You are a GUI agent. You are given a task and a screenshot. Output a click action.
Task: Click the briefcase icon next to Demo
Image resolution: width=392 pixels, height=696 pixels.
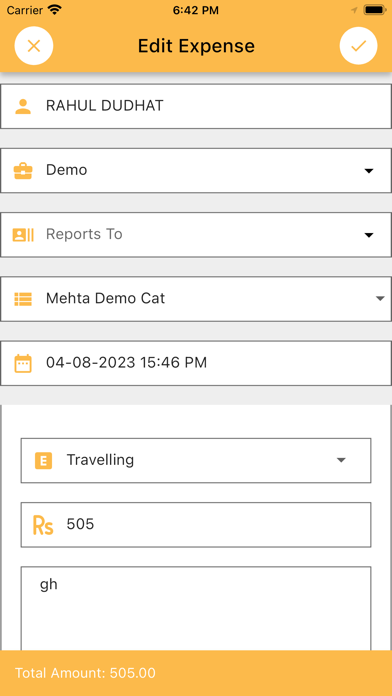[23, 170]
